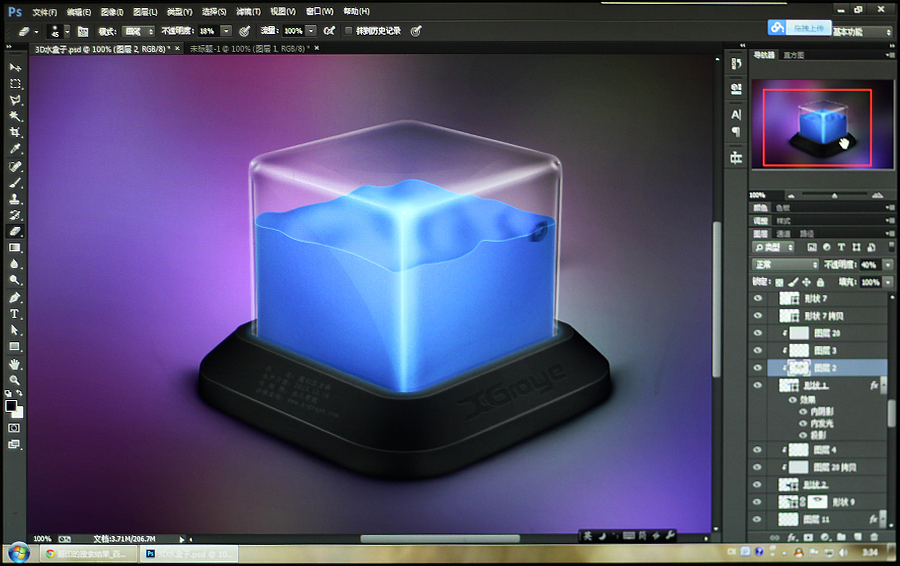Image resolution: width=900 pixels, height=566 pixels.
Task: Toggle the 内阴影 effect visibility
Action: click(804, 412)
